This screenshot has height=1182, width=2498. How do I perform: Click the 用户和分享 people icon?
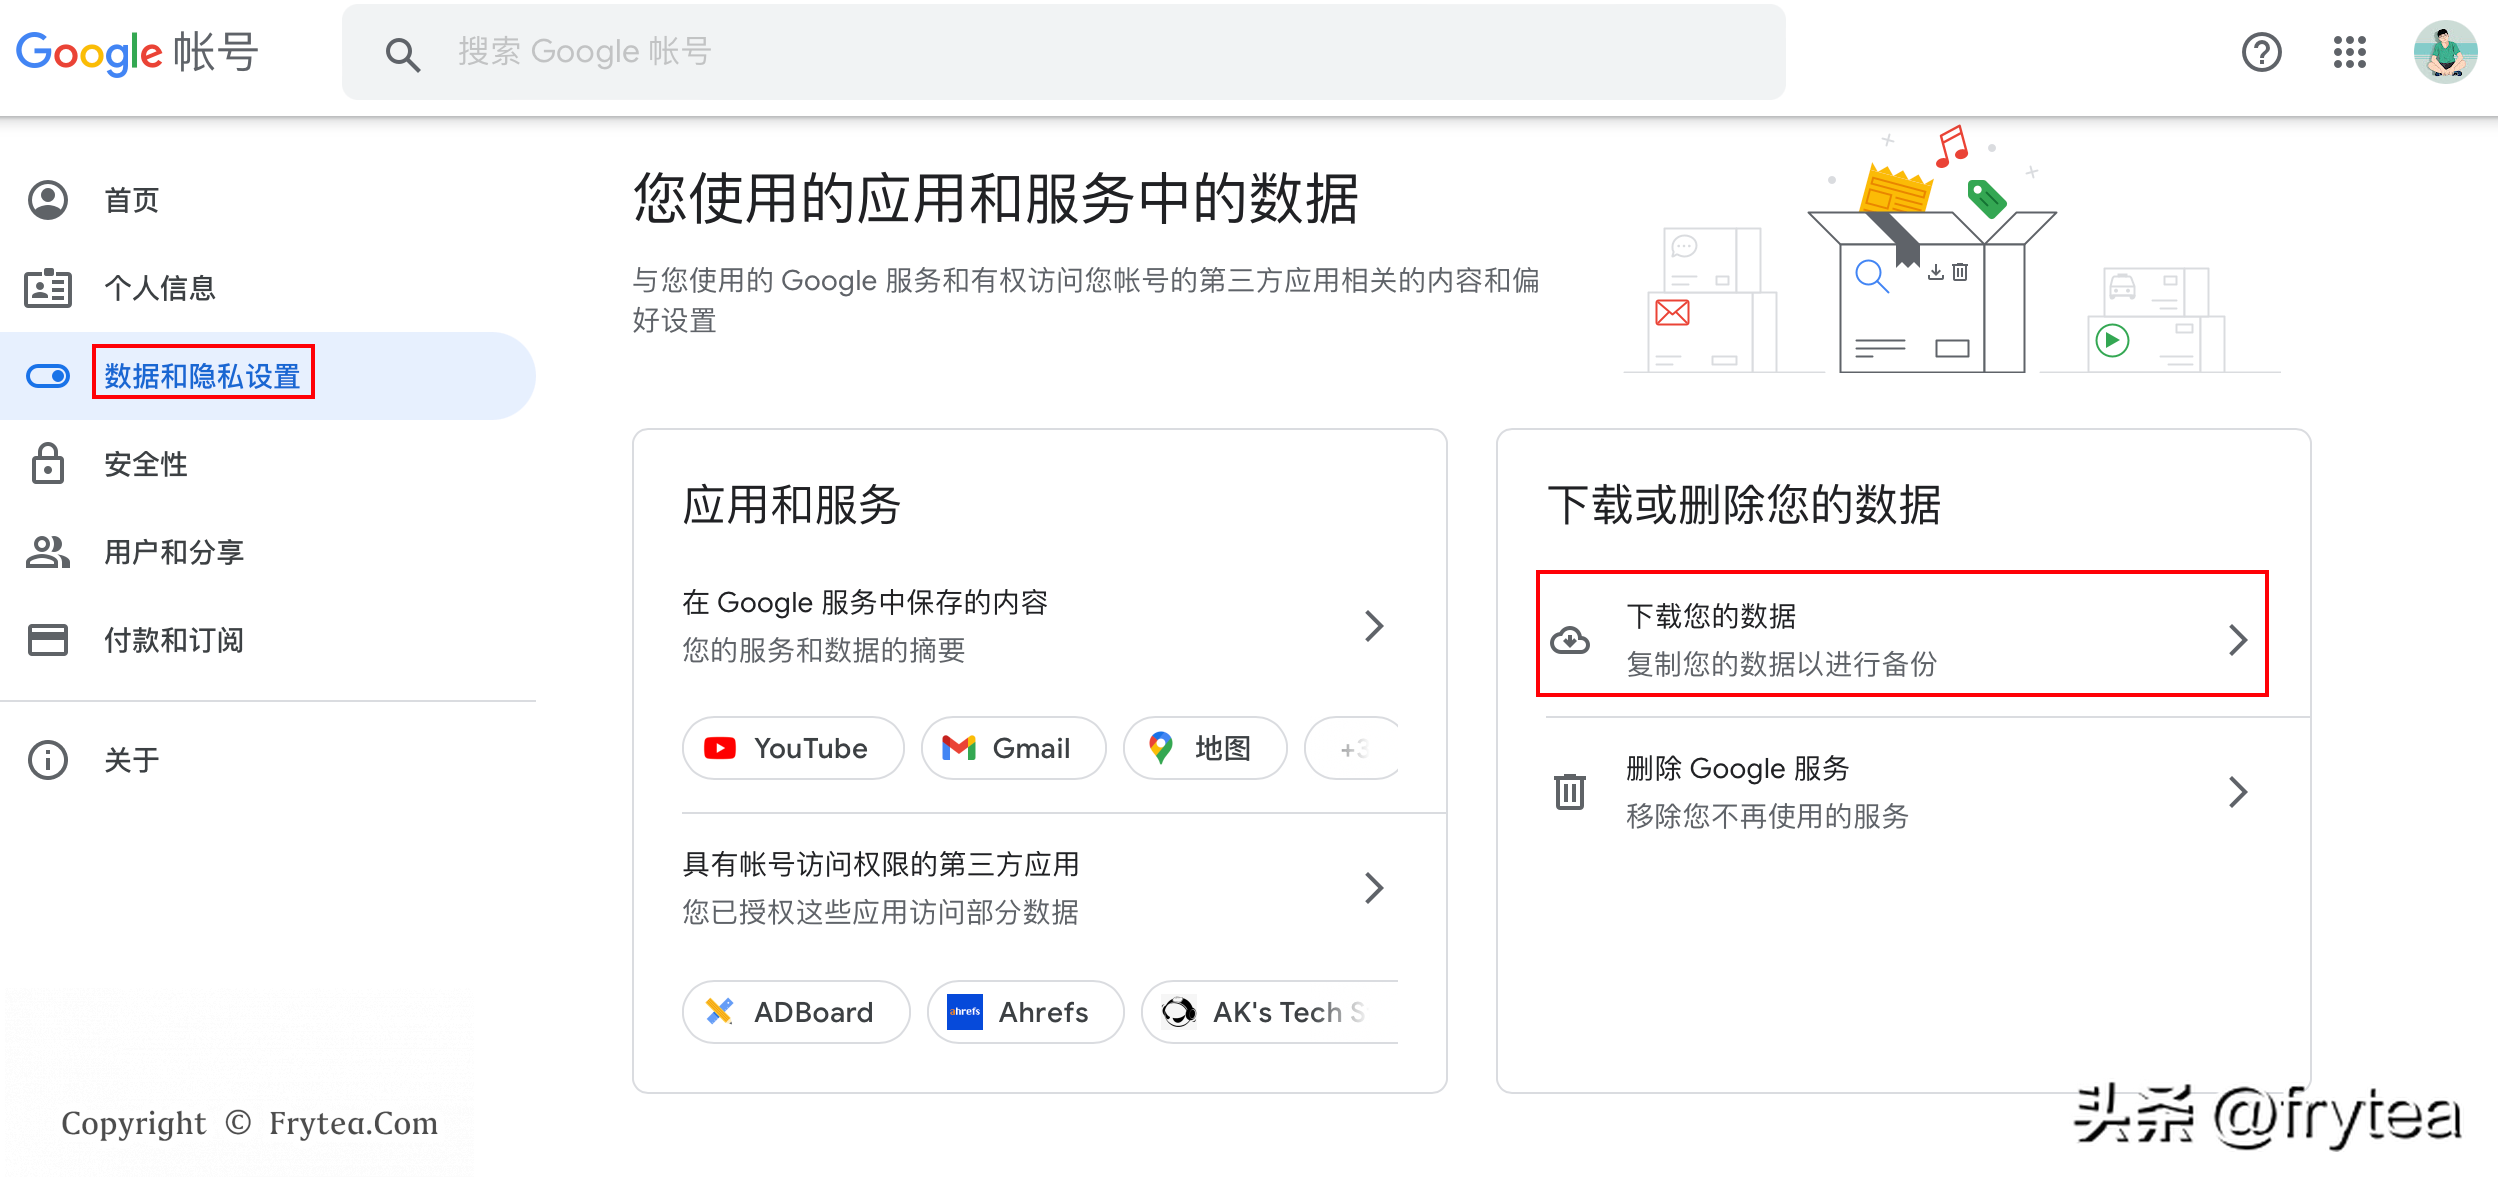coord(48,551)
